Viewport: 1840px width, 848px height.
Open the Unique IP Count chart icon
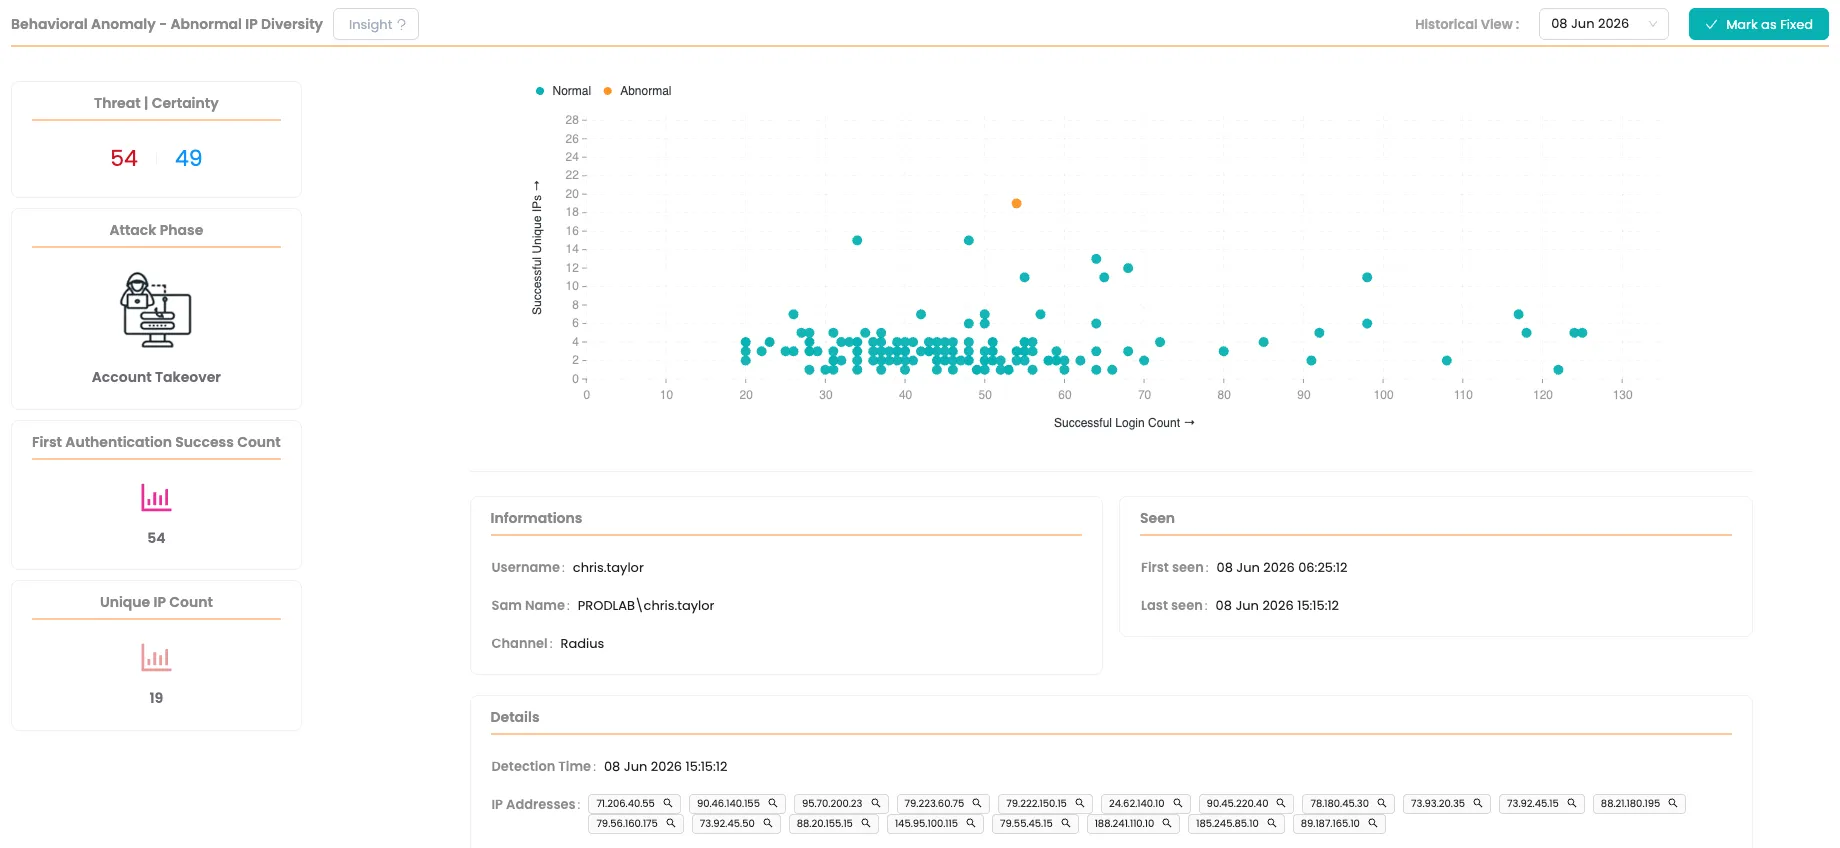coord(156,657)
